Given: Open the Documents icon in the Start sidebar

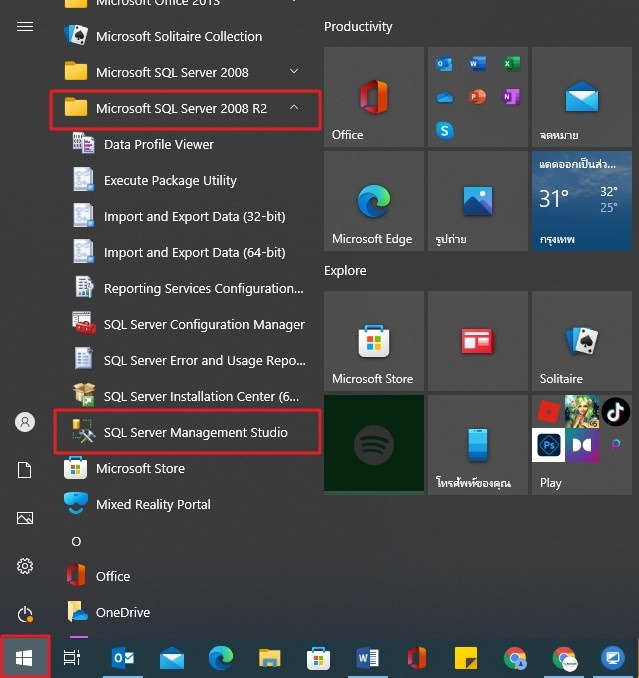Looking at the screenshot, I should [25, 470].
